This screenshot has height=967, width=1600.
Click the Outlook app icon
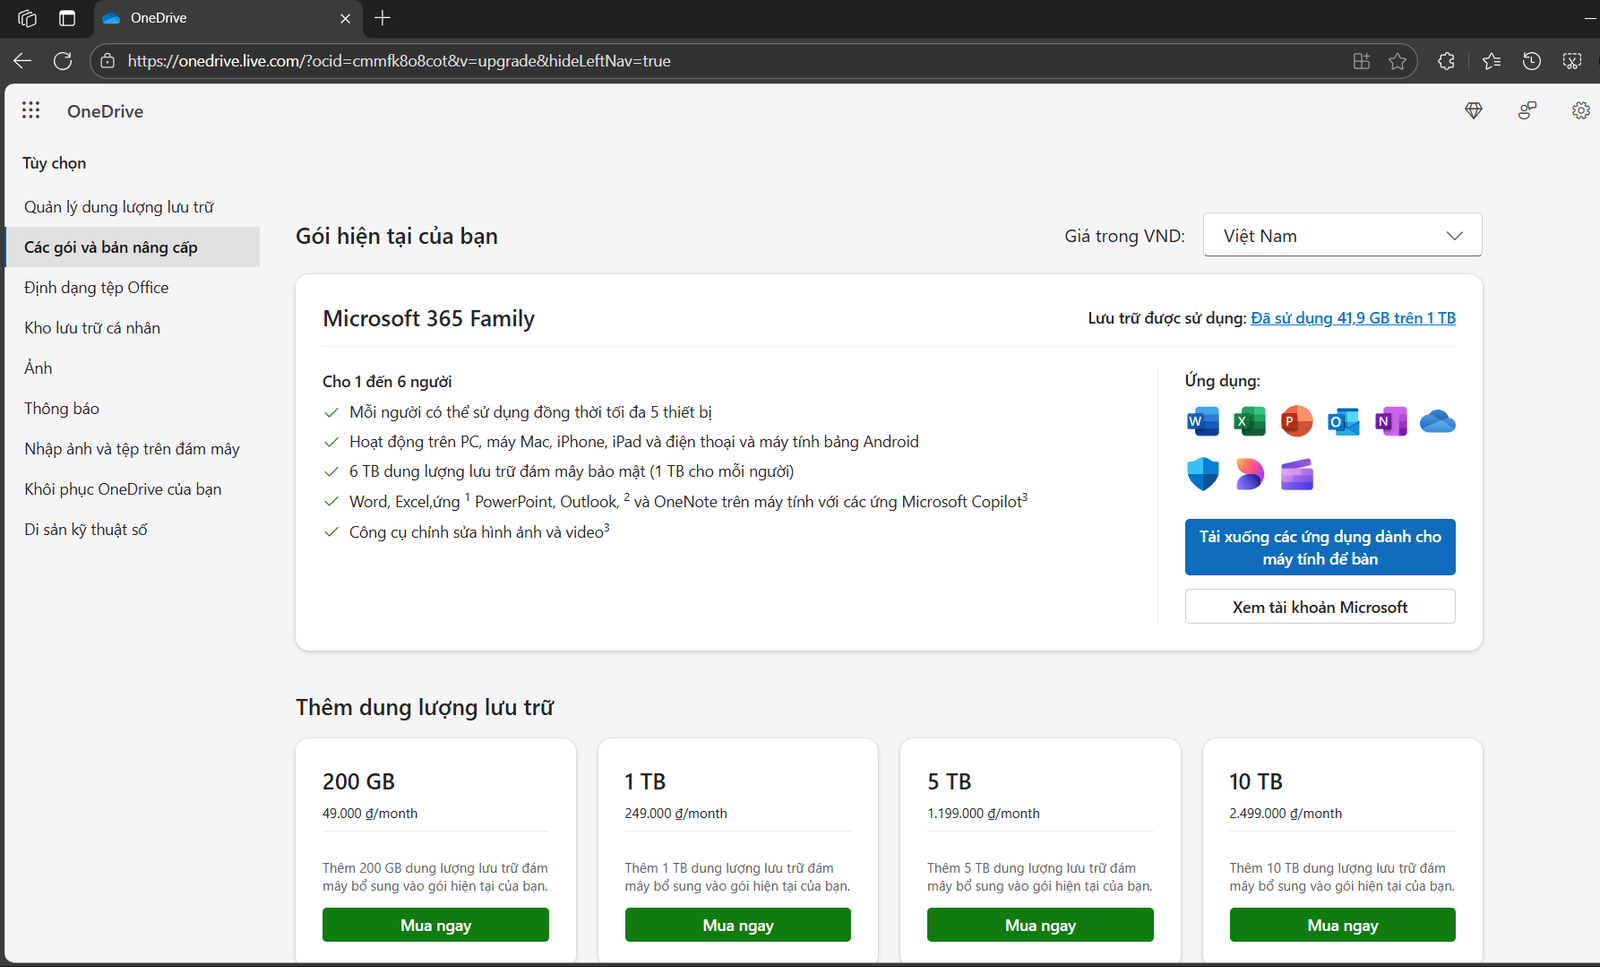click(x=1343, y=421)
